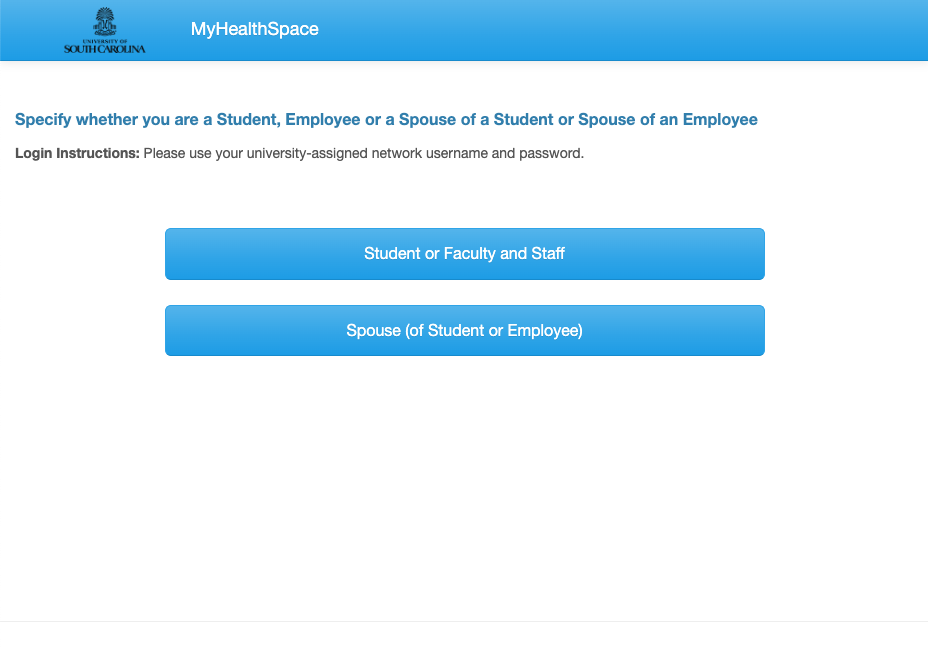Click the palmetto tree emblem in the logo

click(105, 21)
